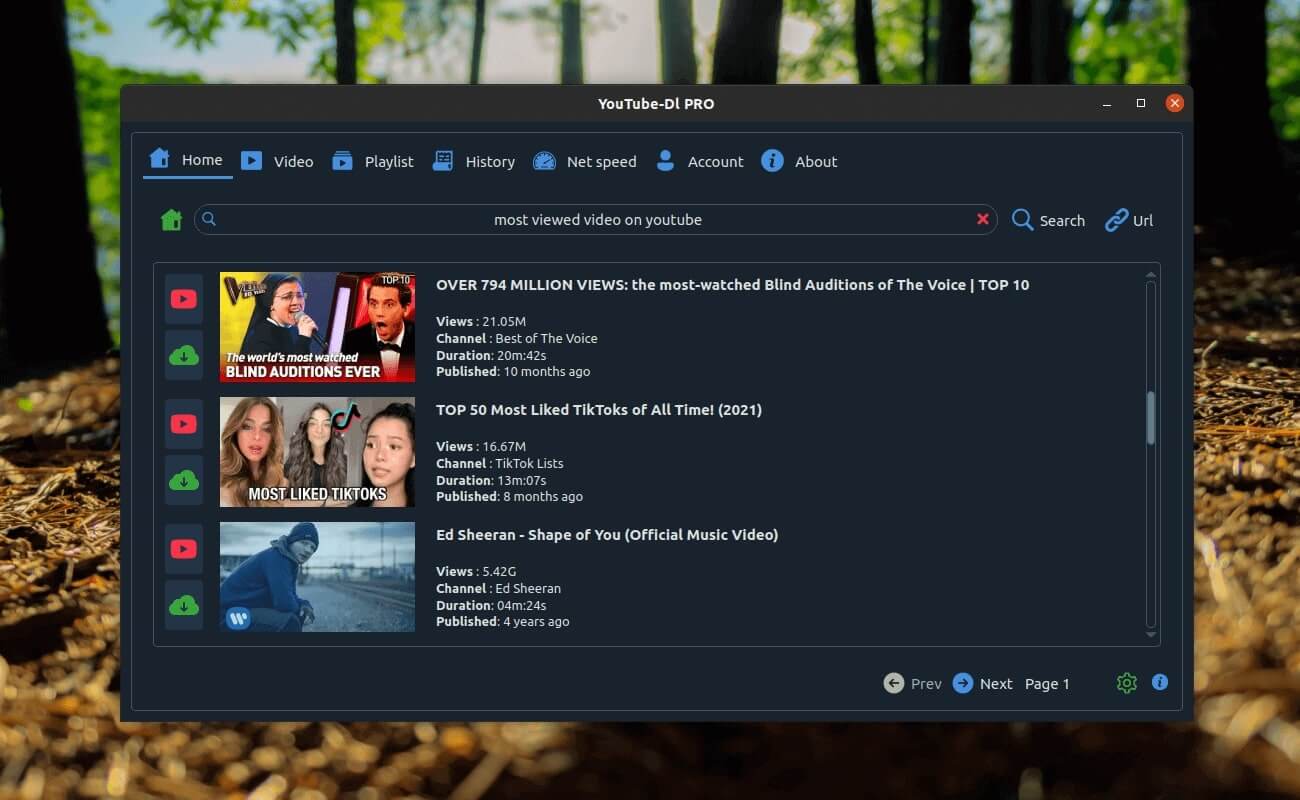Go to Next results page

point(982,683)
